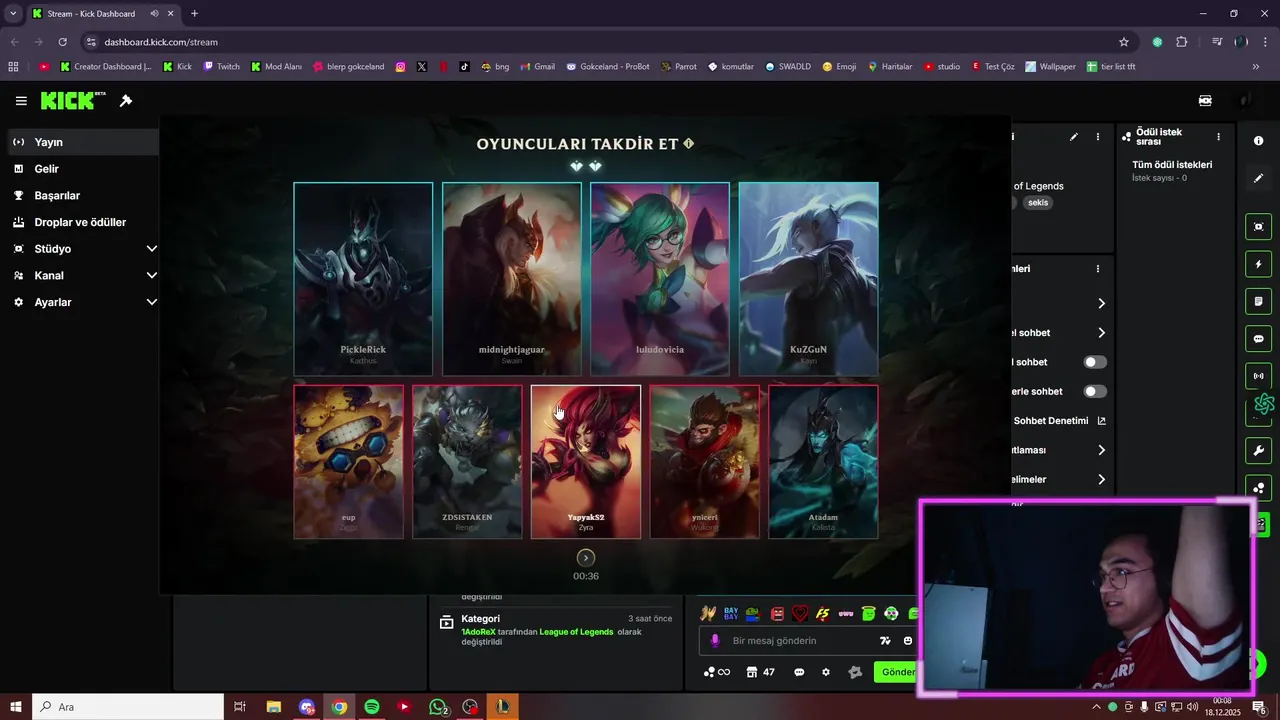Click the edit pencil on stream info panel

(x=1074, y=137)
